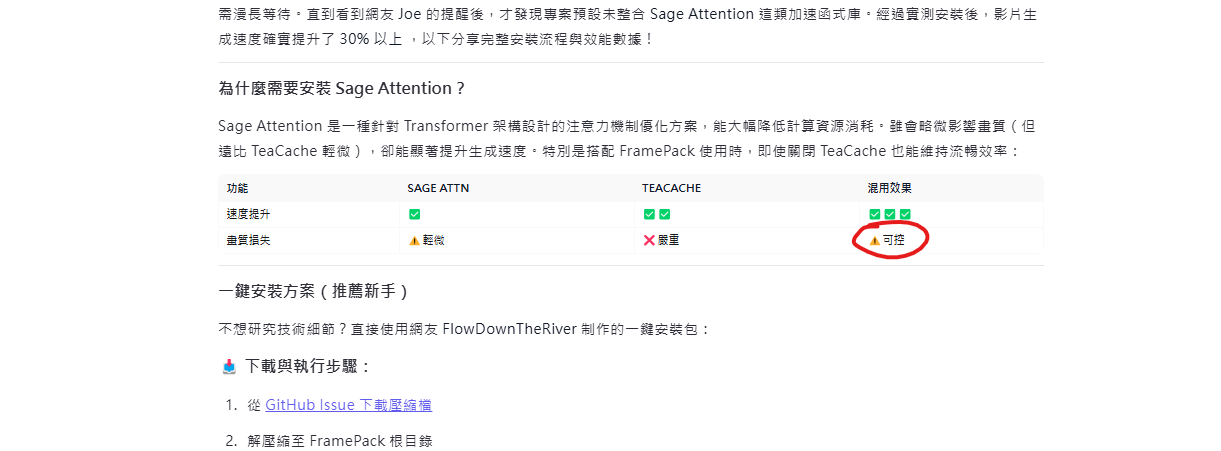The image size is (1221, 451).
Task: Click the middle check in 混用效果 column
Action: [890, 214]
